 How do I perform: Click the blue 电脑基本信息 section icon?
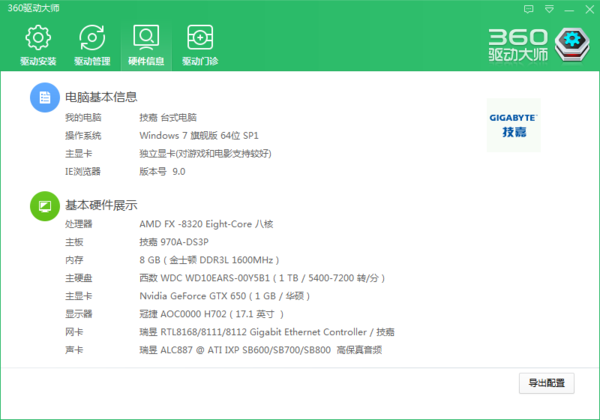[x=43, y=97]
